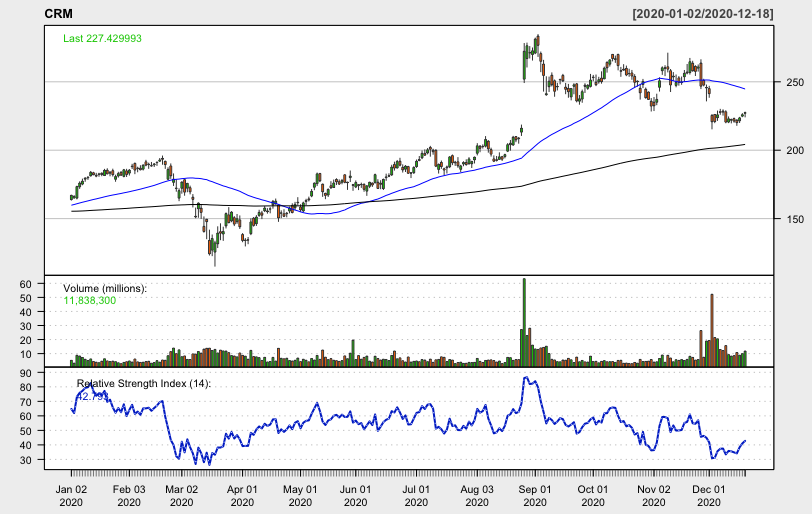The width and height of the screenshot is (812, 514).
Task: Click the 'May 01 2020' date label
Action: click(300, 496)
